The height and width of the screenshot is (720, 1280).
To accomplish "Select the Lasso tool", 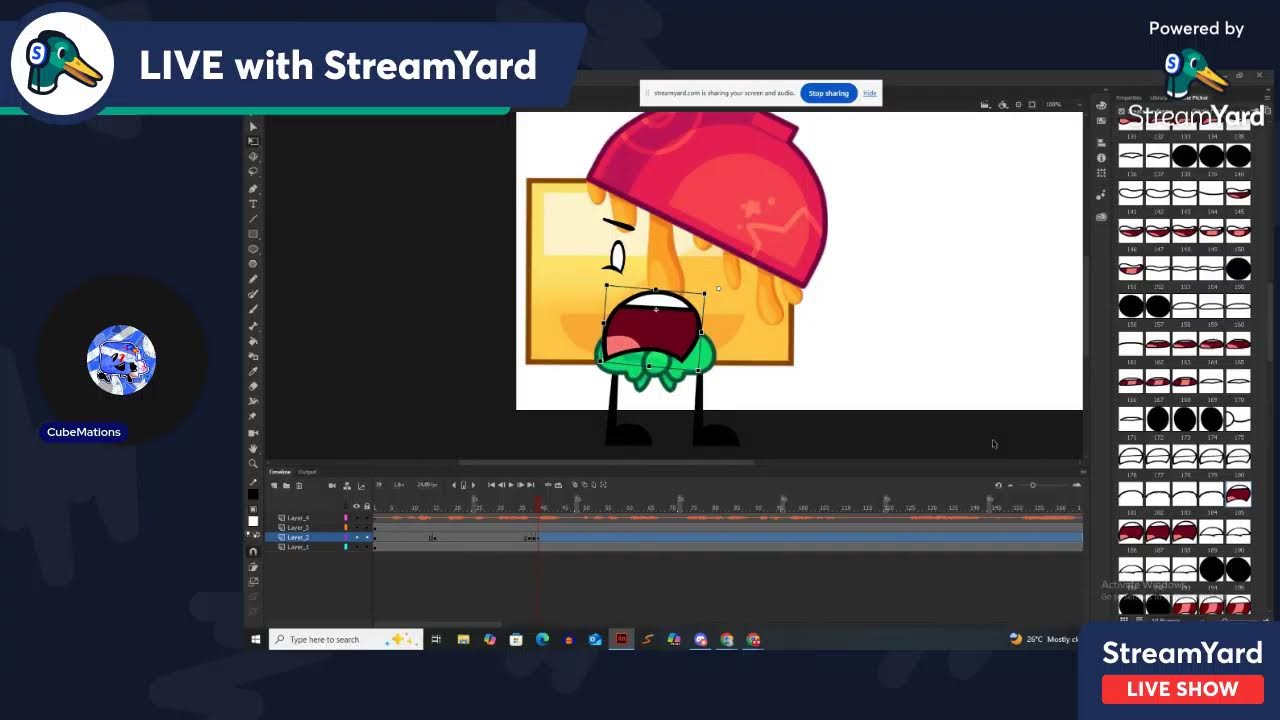I will [253, 171].
